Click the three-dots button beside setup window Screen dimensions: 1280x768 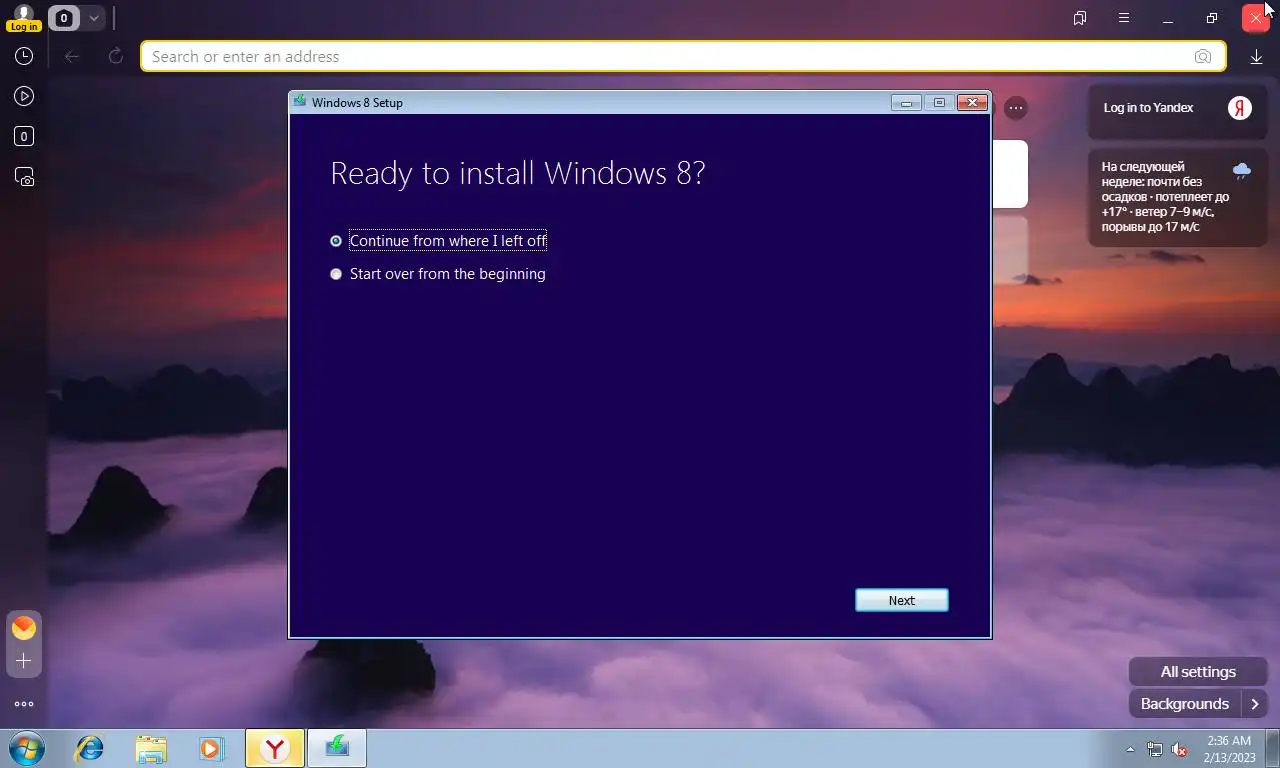click(1015, 107)
